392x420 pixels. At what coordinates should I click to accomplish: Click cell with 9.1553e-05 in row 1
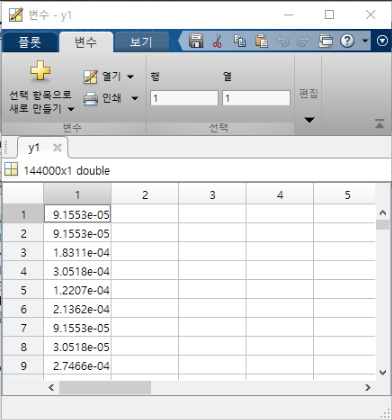pyautogui.click(x=77, y=214)
